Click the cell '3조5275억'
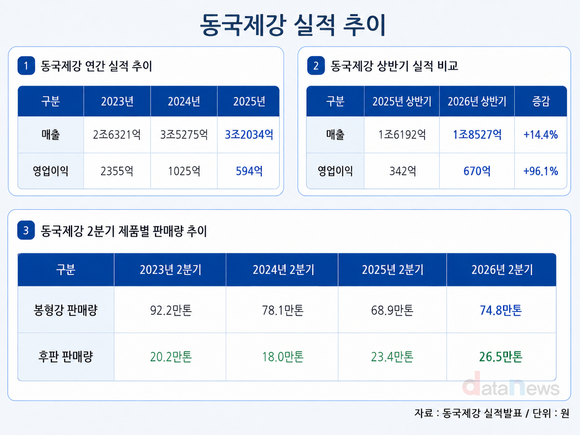Viewport: 580px width, 435px height. pos(184,135)
